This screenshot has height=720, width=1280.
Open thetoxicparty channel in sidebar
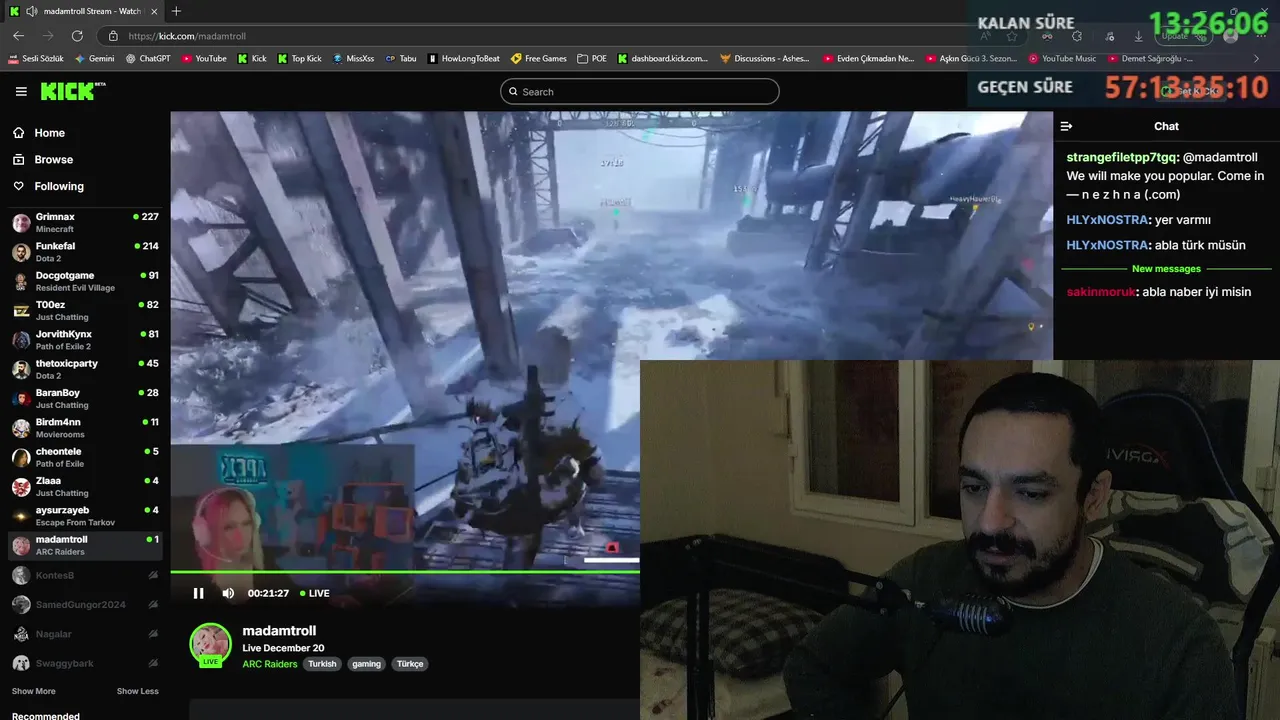(84, 369)
